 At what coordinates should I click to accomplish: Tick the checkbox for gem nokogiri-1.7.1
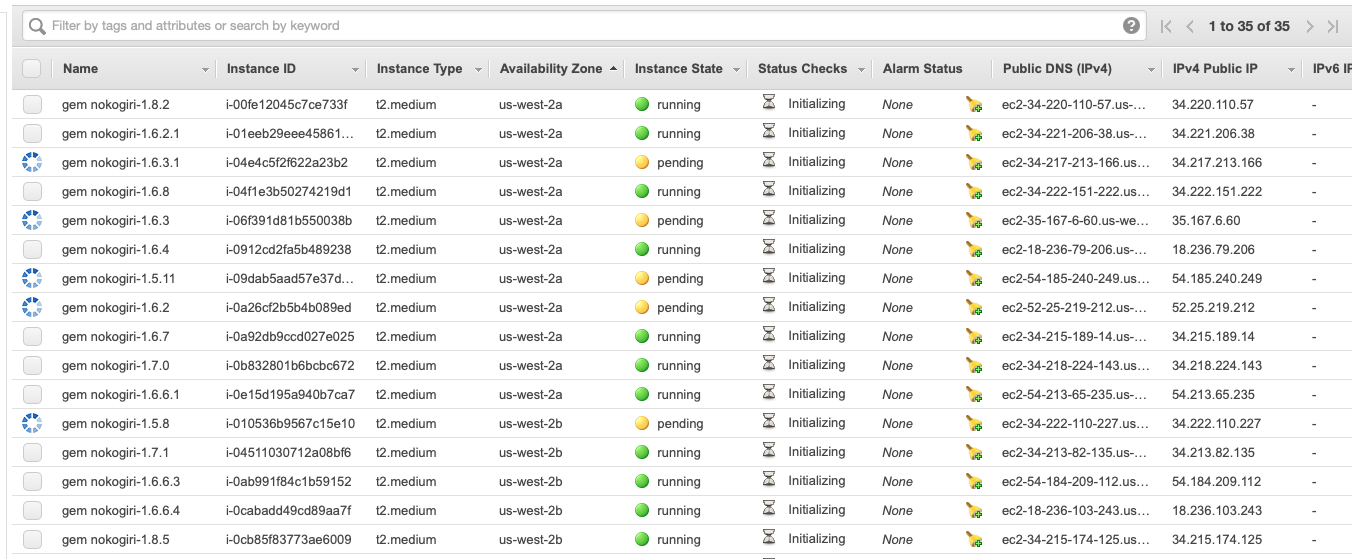(33, 452)
